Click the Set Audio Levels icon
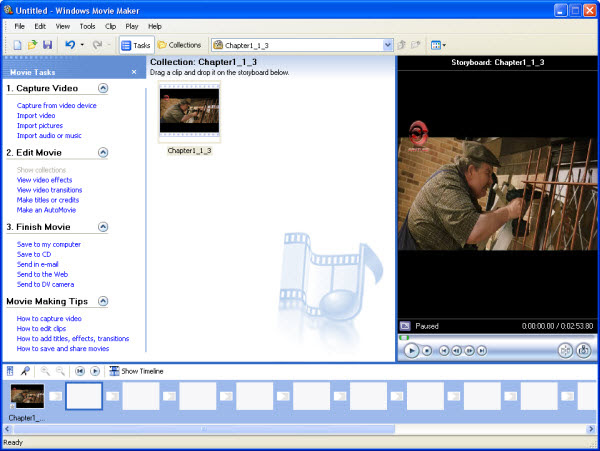This screenshot has width=600, height=451. [x=10, y=371]
